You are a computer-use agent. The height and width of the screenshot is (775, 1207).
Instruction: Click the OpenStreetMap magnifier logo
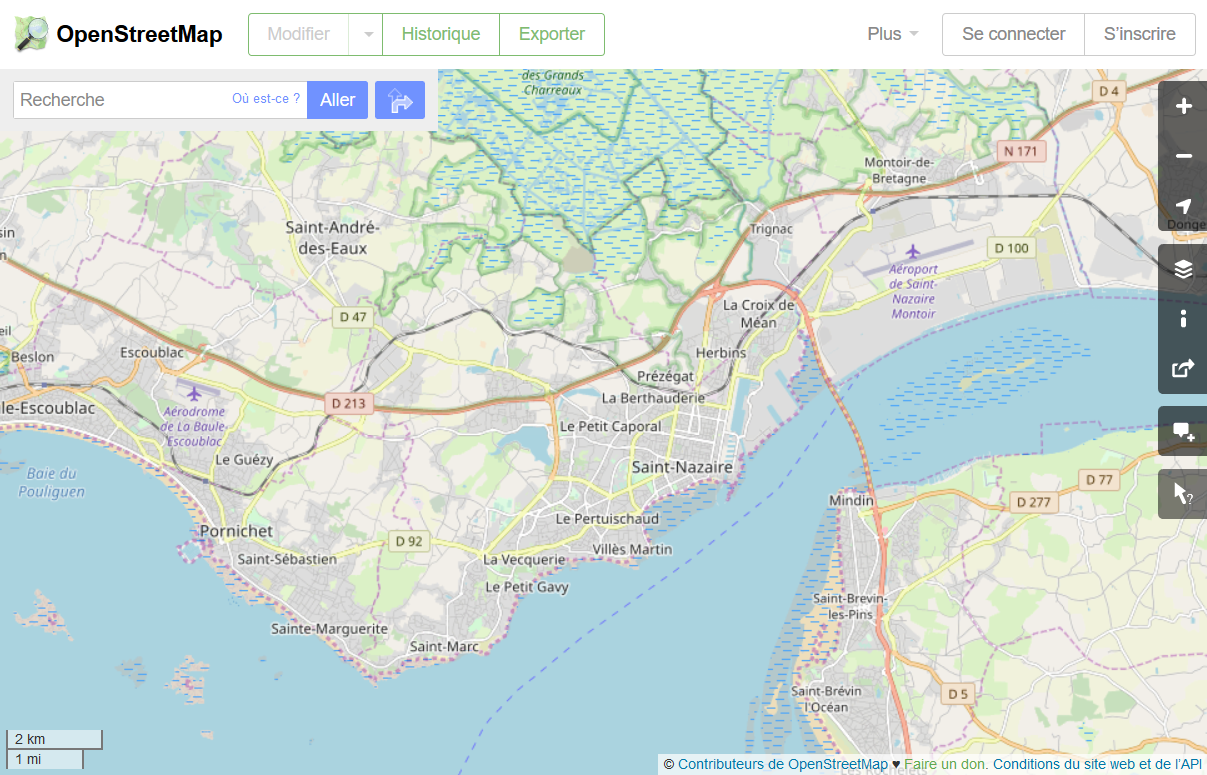click(x=31, y=34)
